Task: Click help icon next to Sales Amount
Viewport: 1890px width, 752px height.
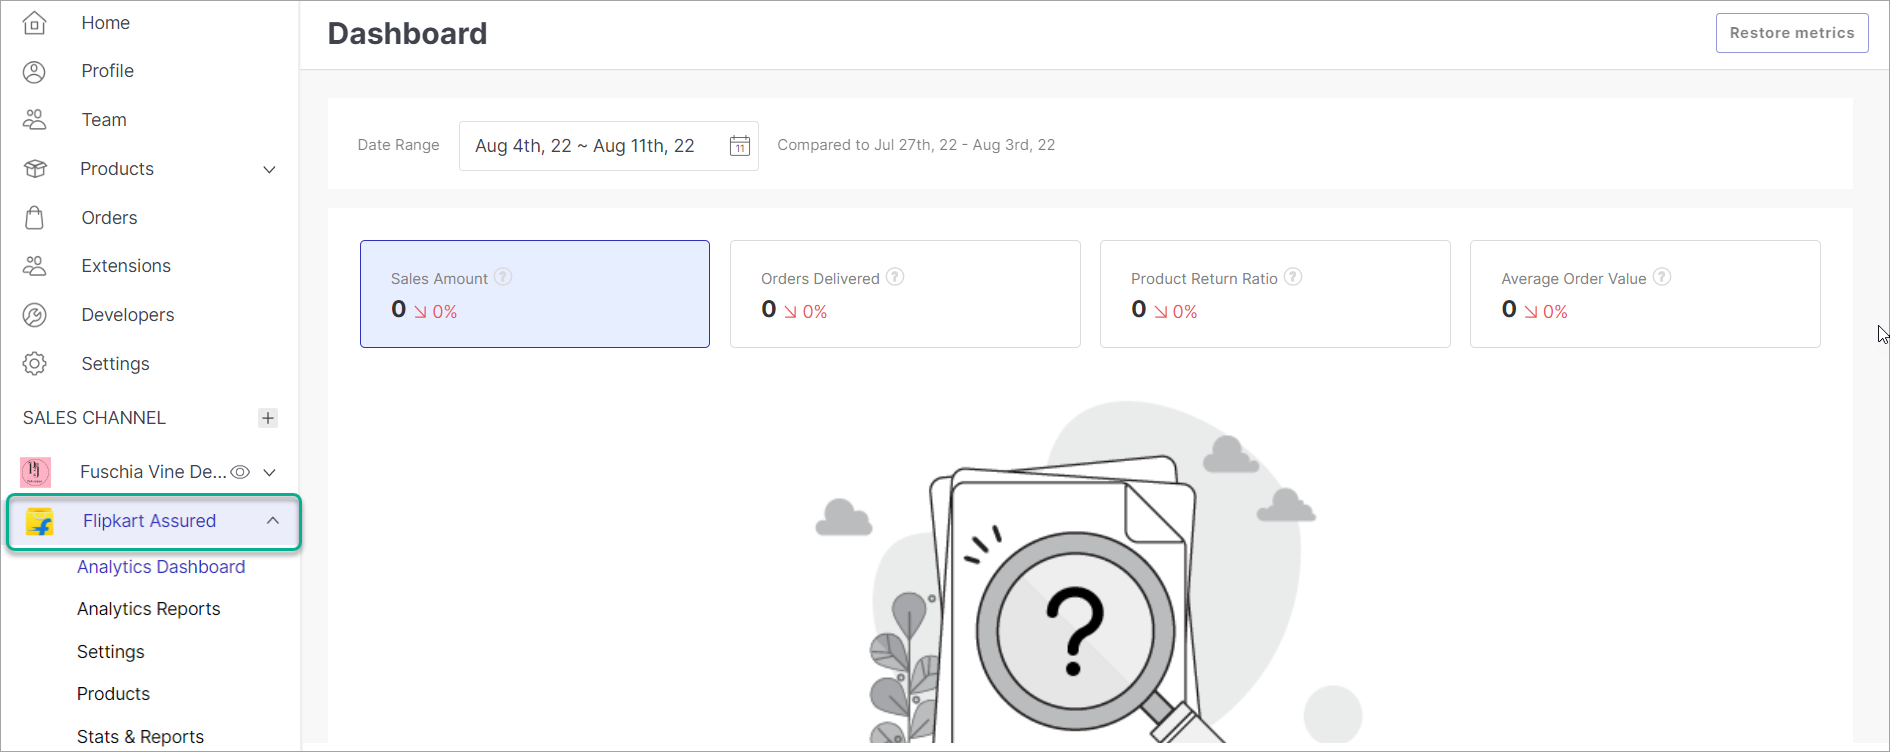Action: [503, 277]
